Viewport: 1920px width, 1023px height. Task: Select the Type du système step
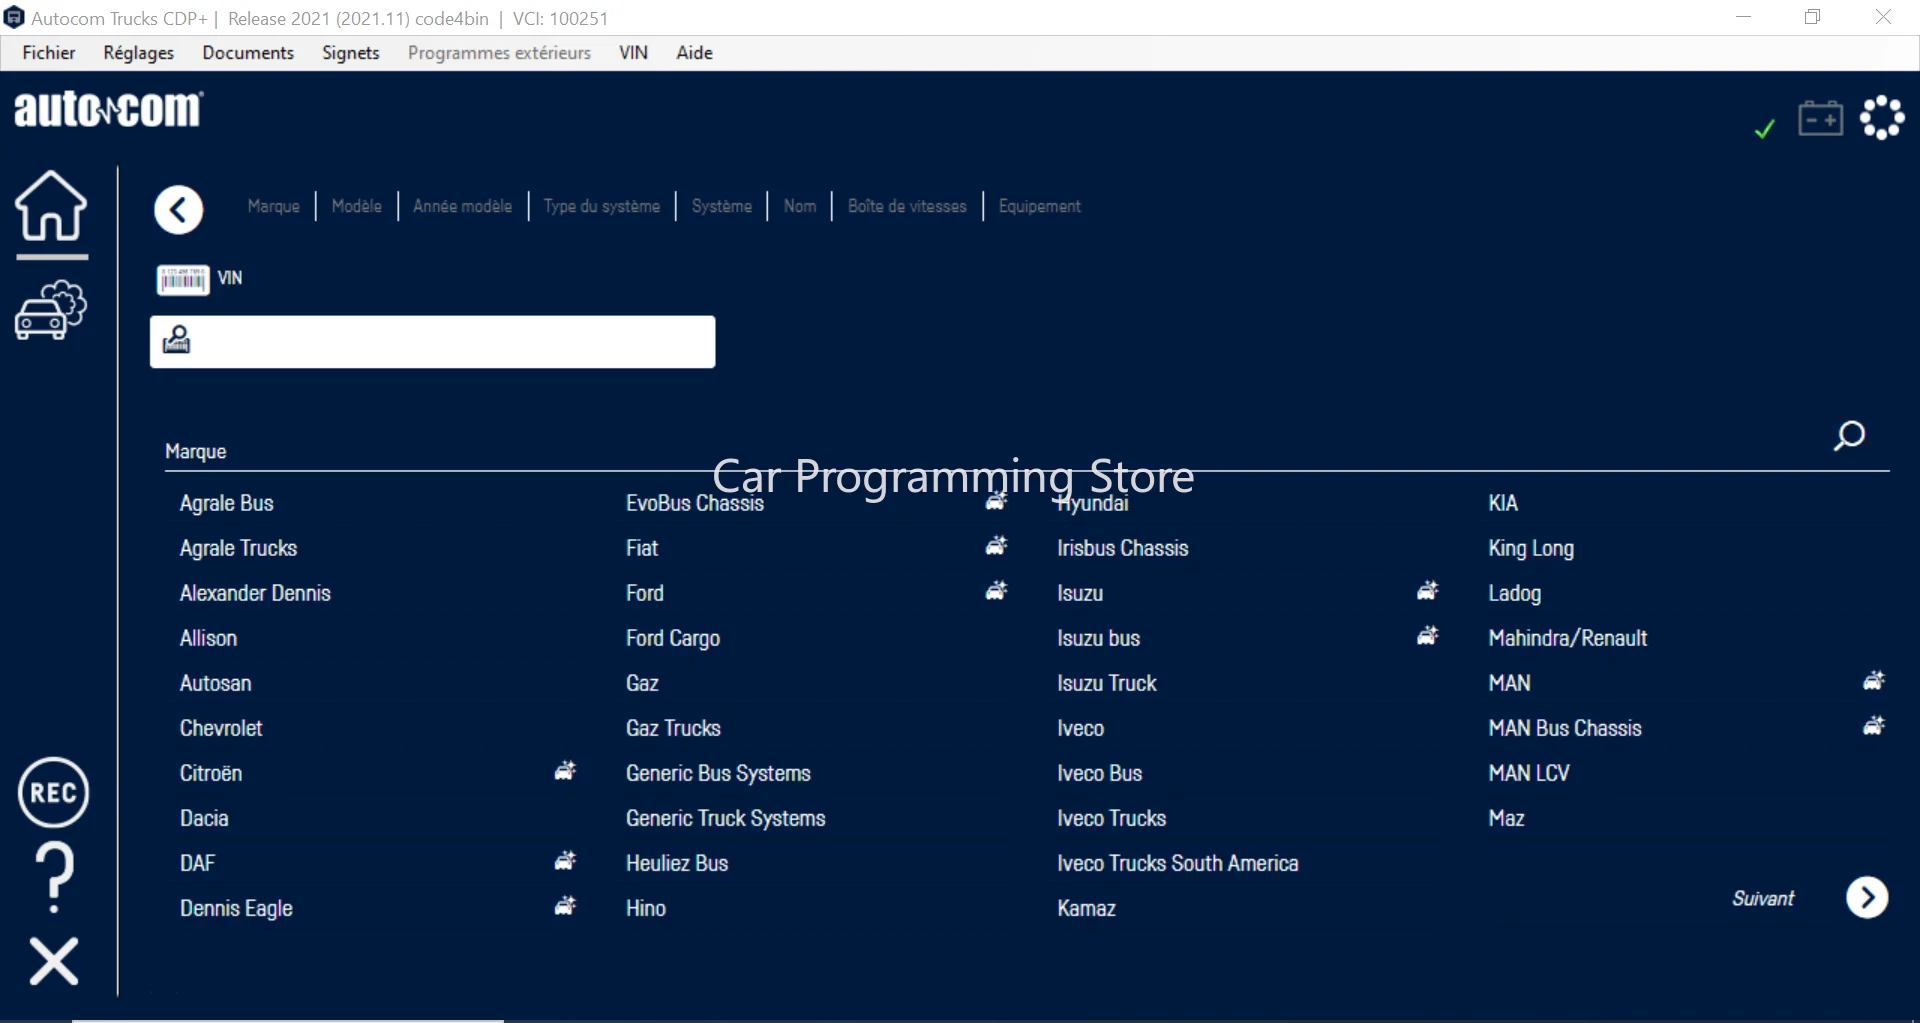pos(602,206)
